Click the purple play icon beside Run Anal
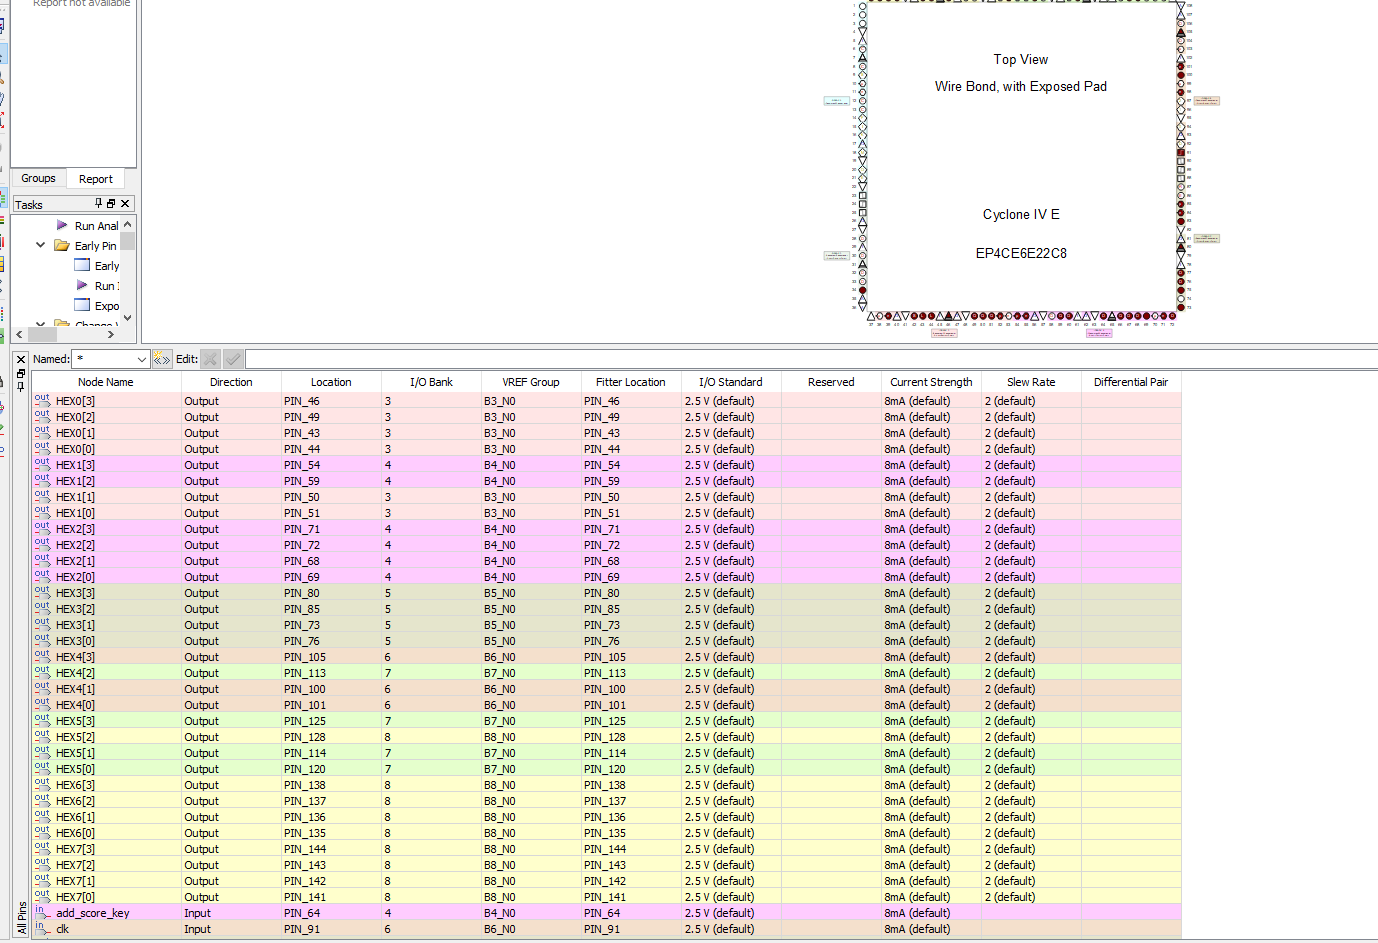This screenshot has width=1378, height=943. [x=62, y=225]
